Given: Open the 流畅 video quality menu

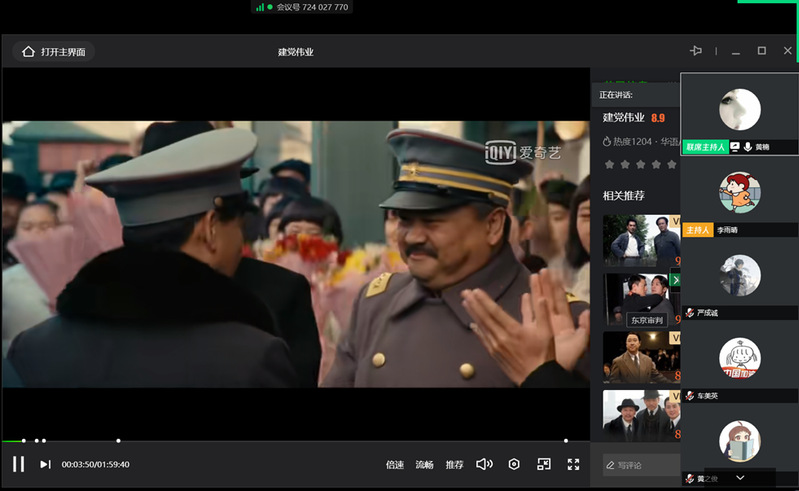Looking at the screenshot, I should (425, 465).
